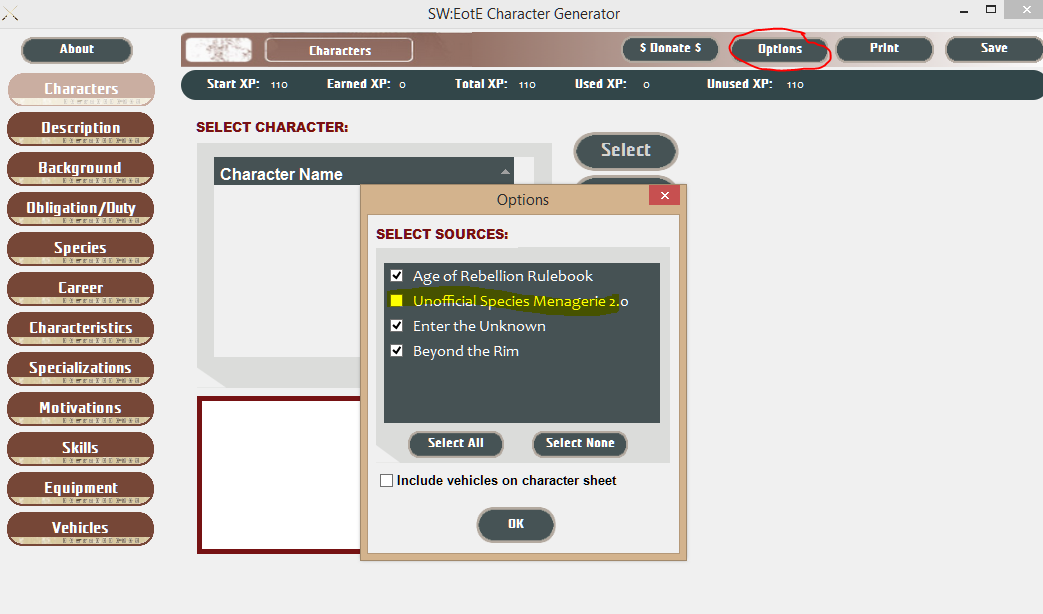The height and width of the screenshot is (614, 1043).
Task: Uncheck Enter the Unknown source
Action: point(396,326)
